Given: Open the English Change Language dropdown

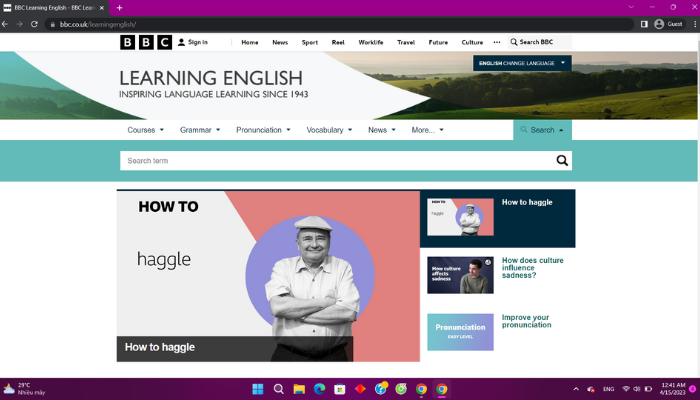Looking at the screenshot, I should 522,63.
